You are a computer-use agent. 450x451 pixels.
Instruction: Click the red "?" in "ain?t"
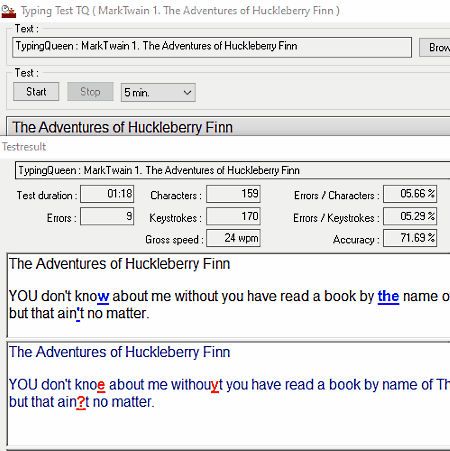[80, 402]
